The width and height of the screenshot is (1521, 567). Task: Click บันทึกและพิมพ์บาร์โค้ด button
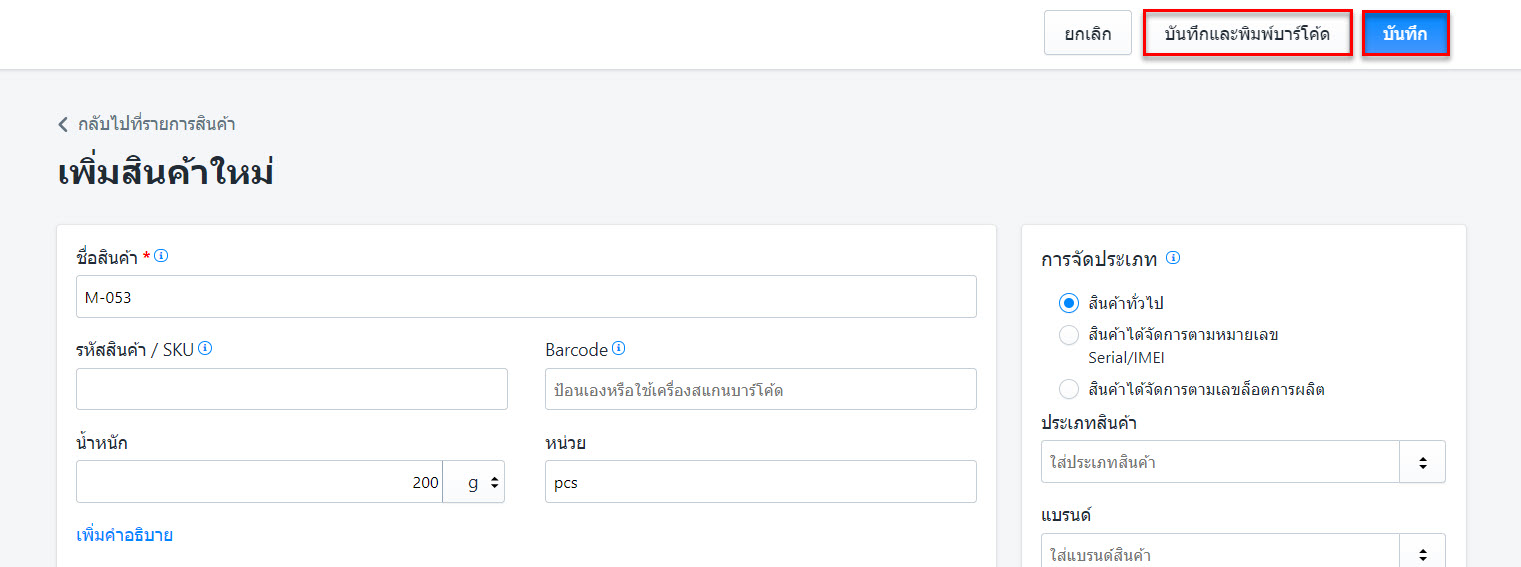[1247, 34]
